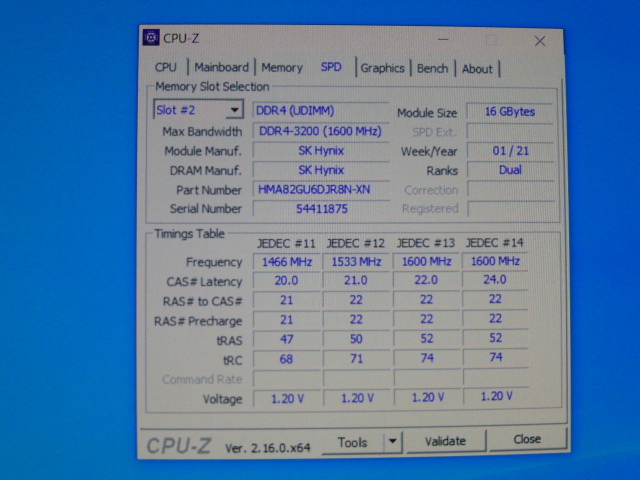Click CAS# Latency value 21.0

point(356,280)
